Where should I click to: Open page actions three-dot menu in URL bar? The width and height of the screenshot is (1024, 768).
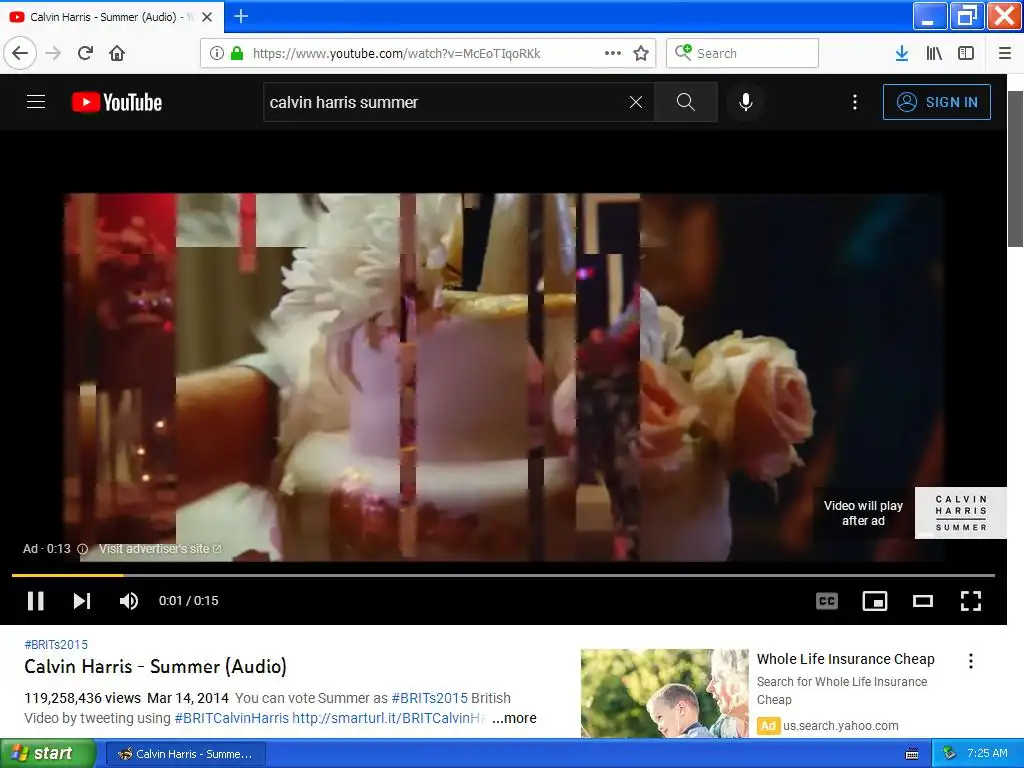click(x=613, y=53)
